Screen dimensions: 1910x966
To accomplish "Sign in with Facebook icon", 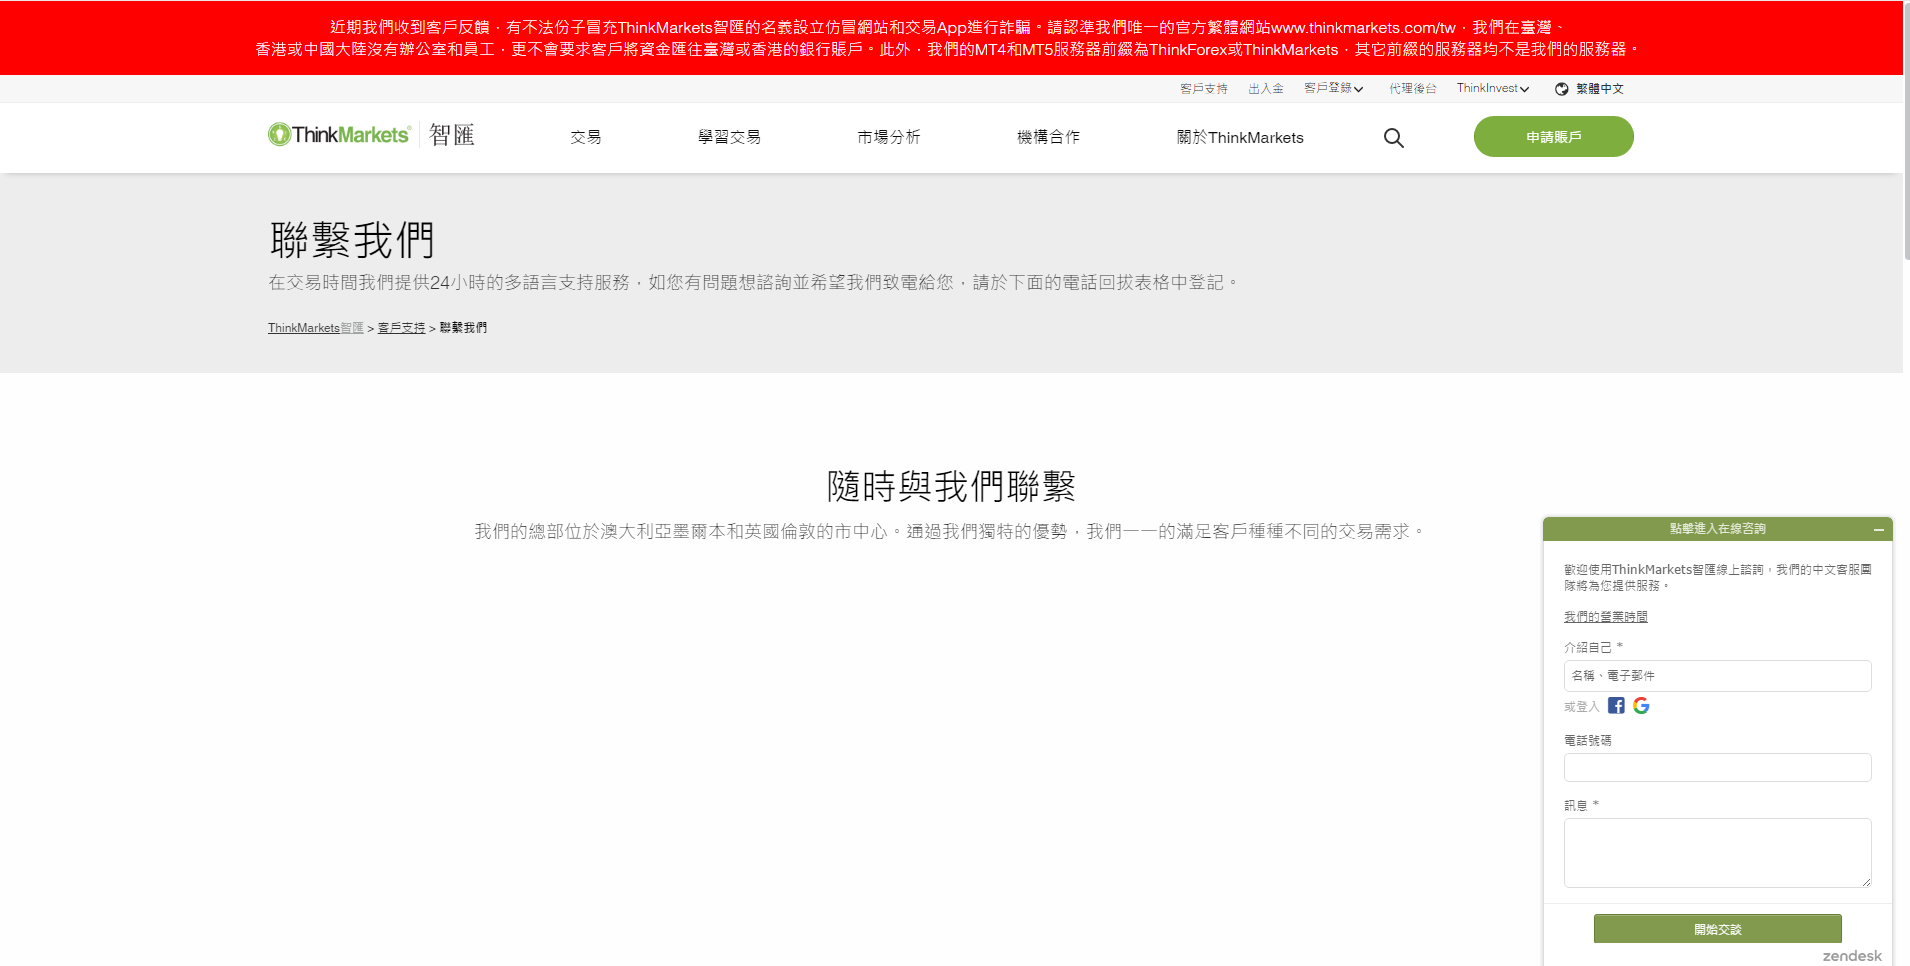I will 1616,706.
